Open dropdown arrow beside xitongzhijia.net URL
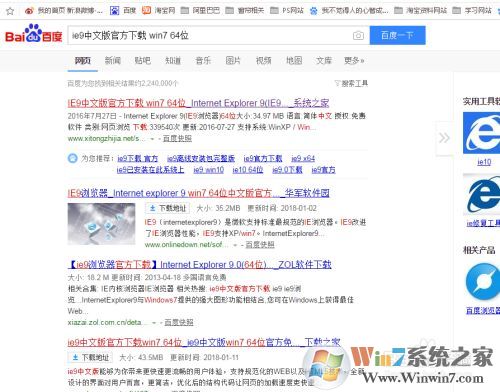500x392 pixels. tap(152, 139)
